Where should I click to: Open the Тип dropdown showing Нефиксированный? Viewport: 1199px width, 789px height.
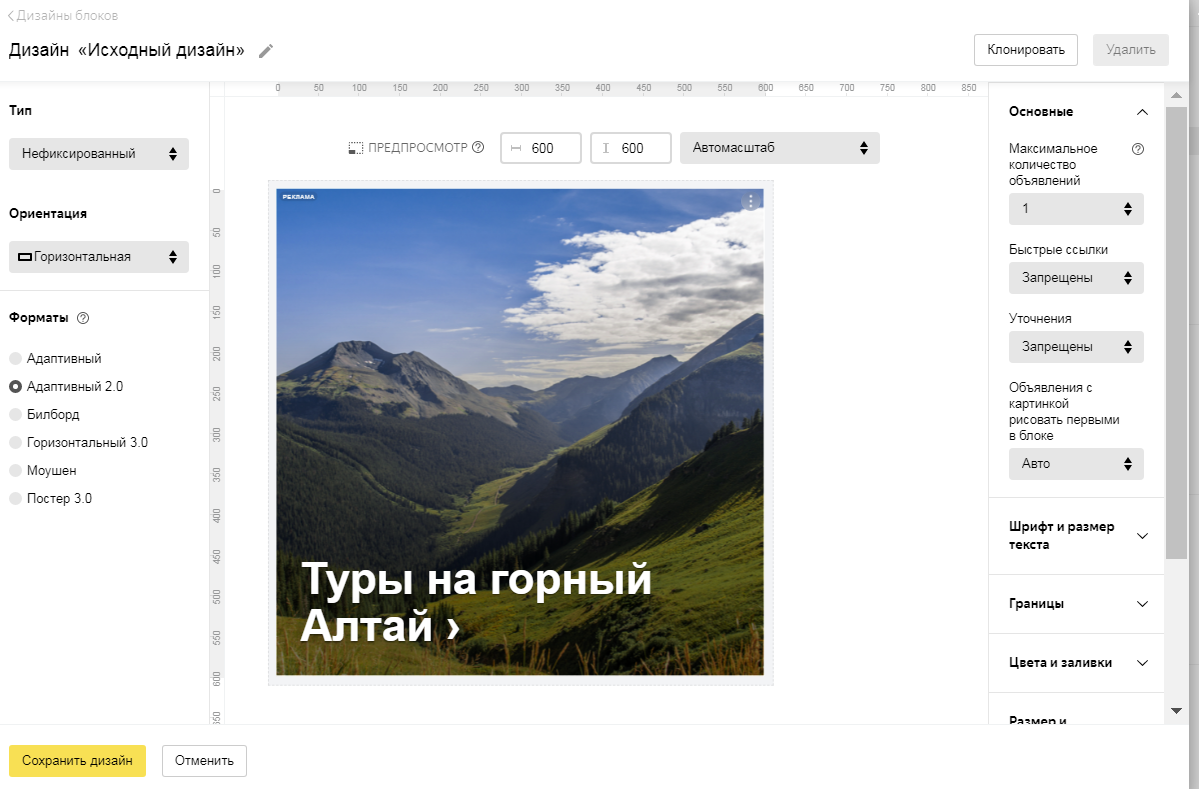pyautogui.click(x=98, y=154)
